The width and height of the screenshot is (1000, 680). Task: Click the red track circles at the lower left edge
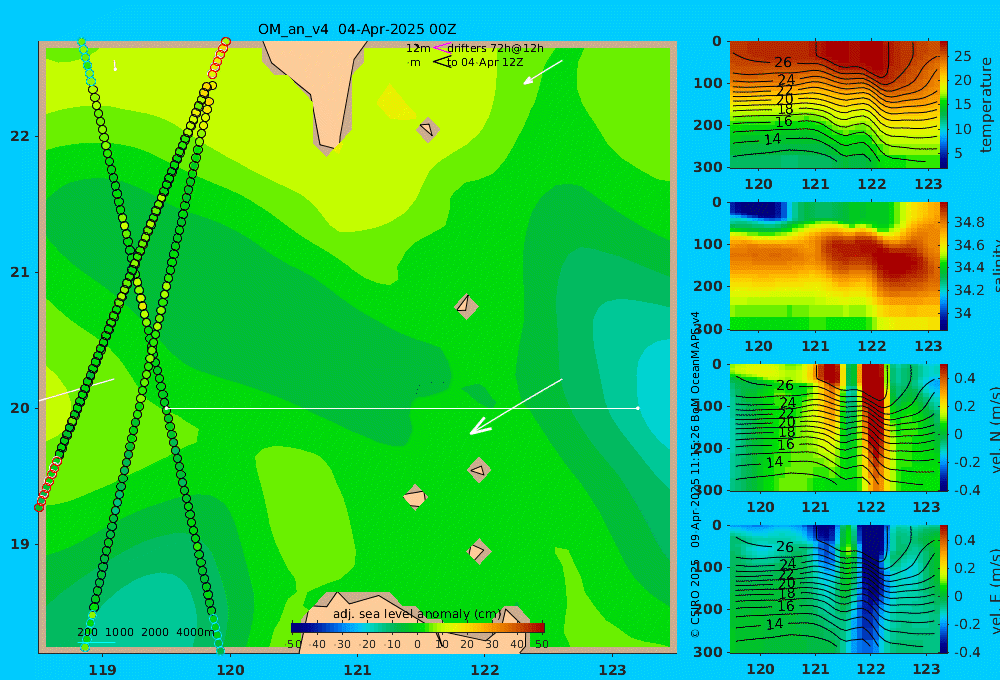pos(49,484)
